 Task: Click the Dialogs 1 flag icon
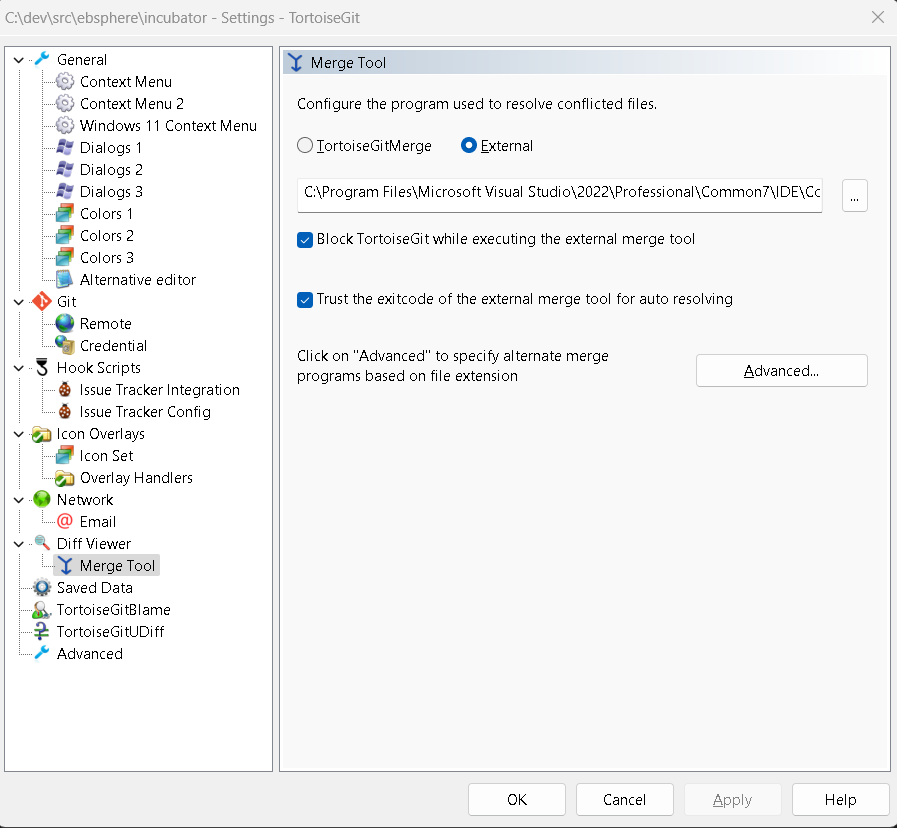click(x=65, y=148)
